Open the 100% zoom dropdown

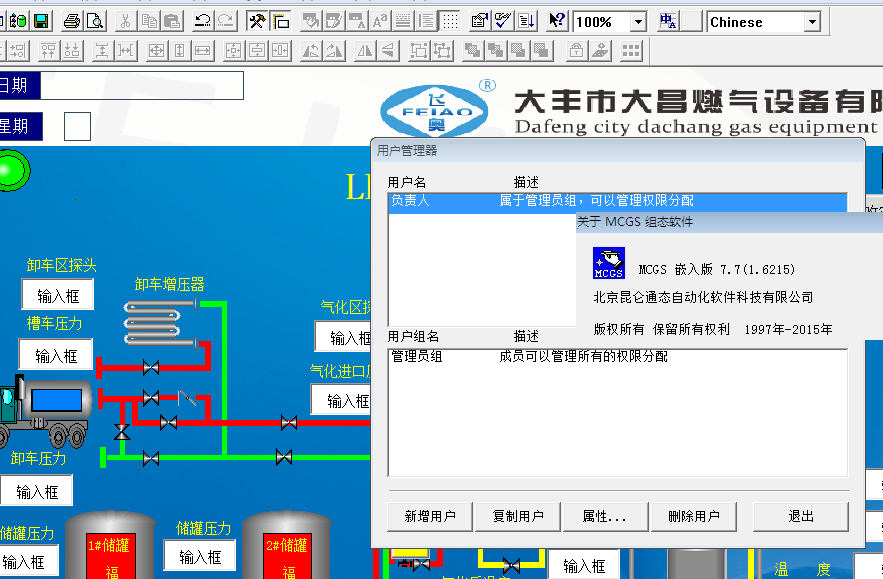click(x=638, y=22)
